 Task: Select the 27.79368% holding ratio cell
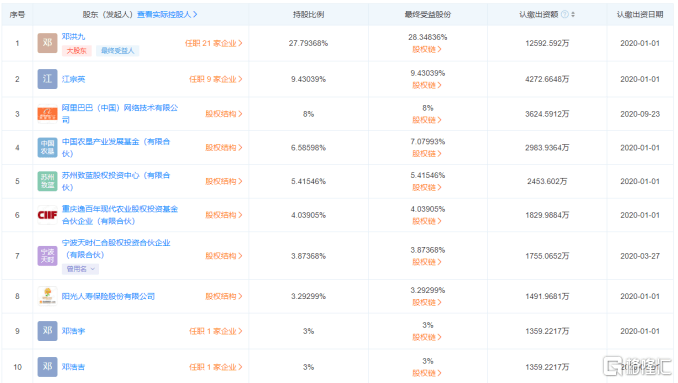(x=308, y=43)
